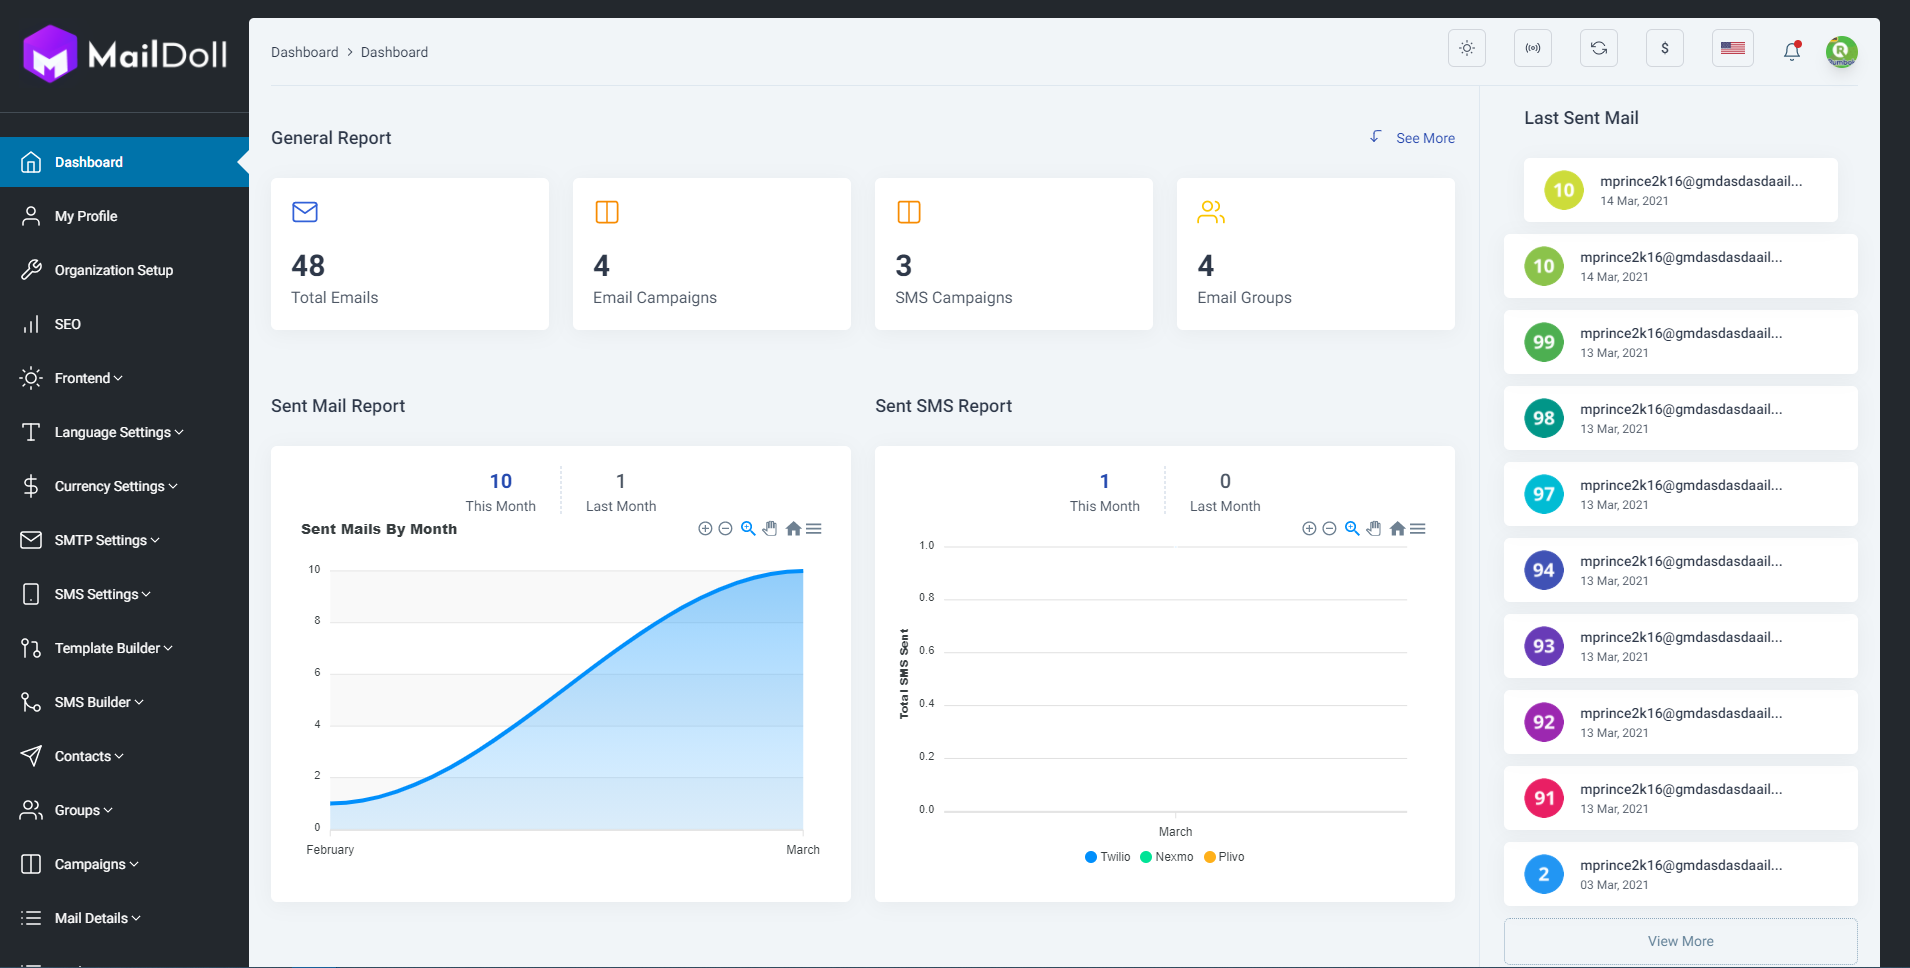Toggle light/dark theme sun icon

tap(1467, 48)
